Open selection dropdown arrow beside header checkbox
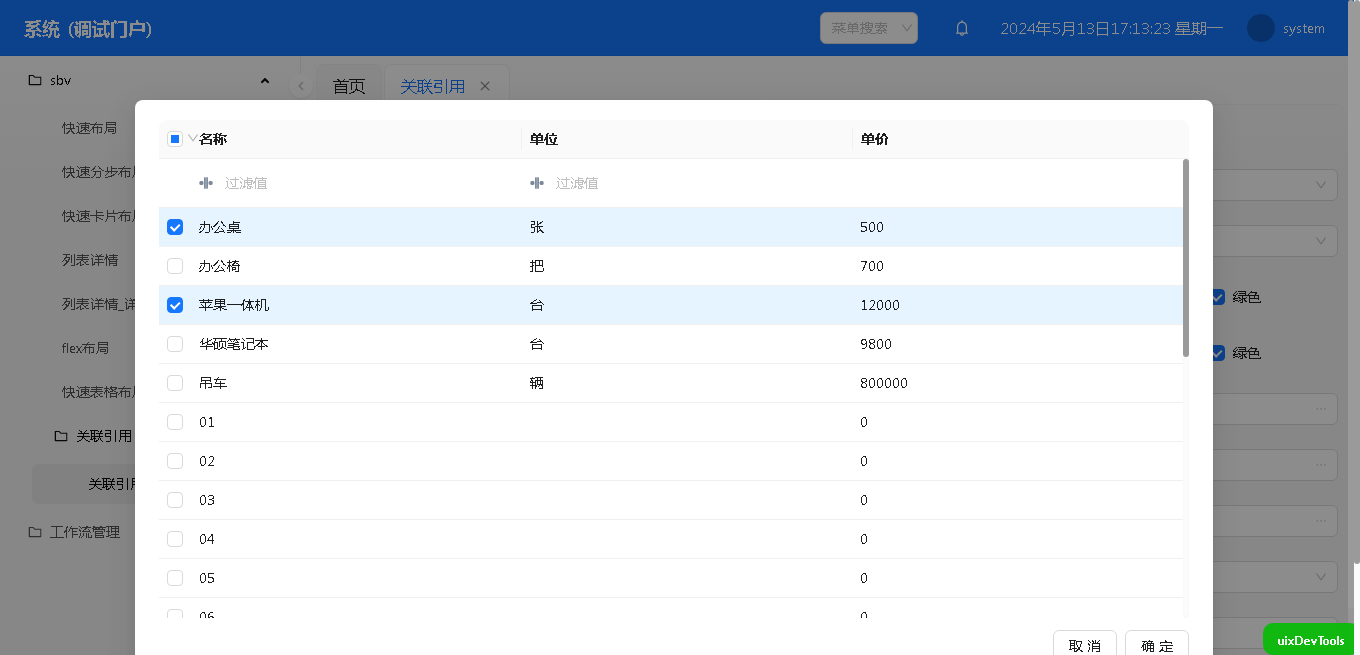This screenshot has width=1360, height=655. pyautogui.click(x=192, y=139)
